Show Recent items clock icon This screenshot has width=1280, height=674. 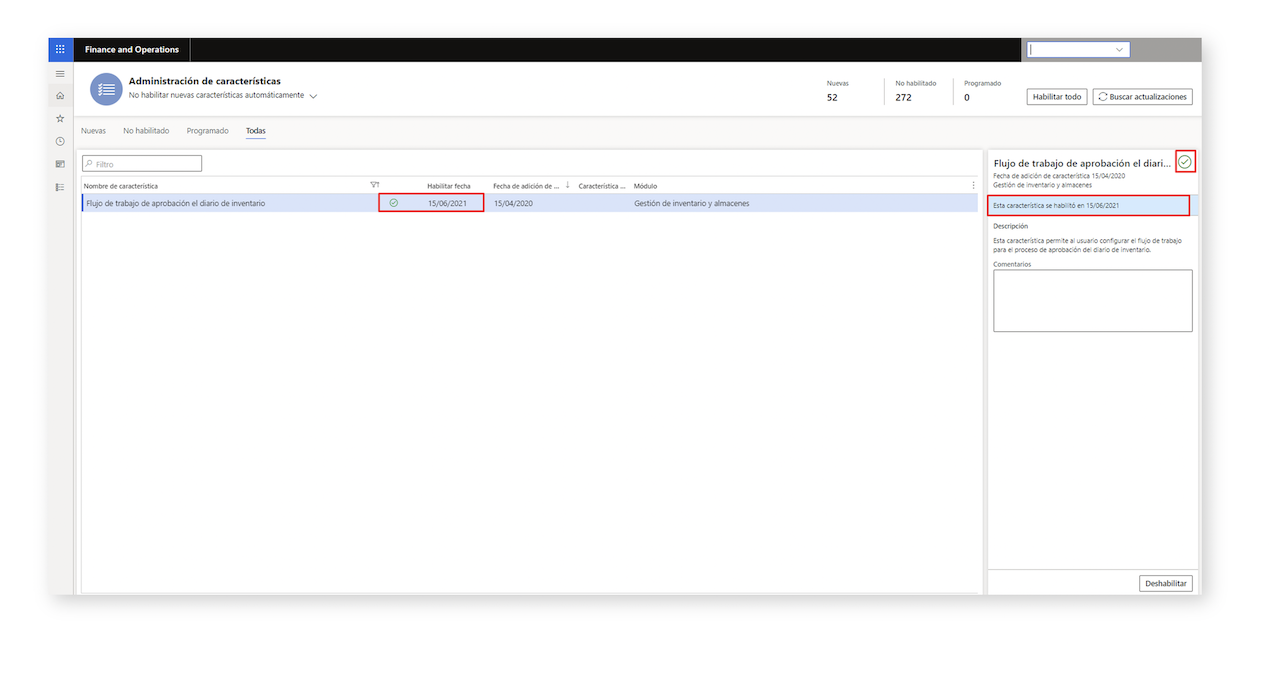click(x=60, y=141)
